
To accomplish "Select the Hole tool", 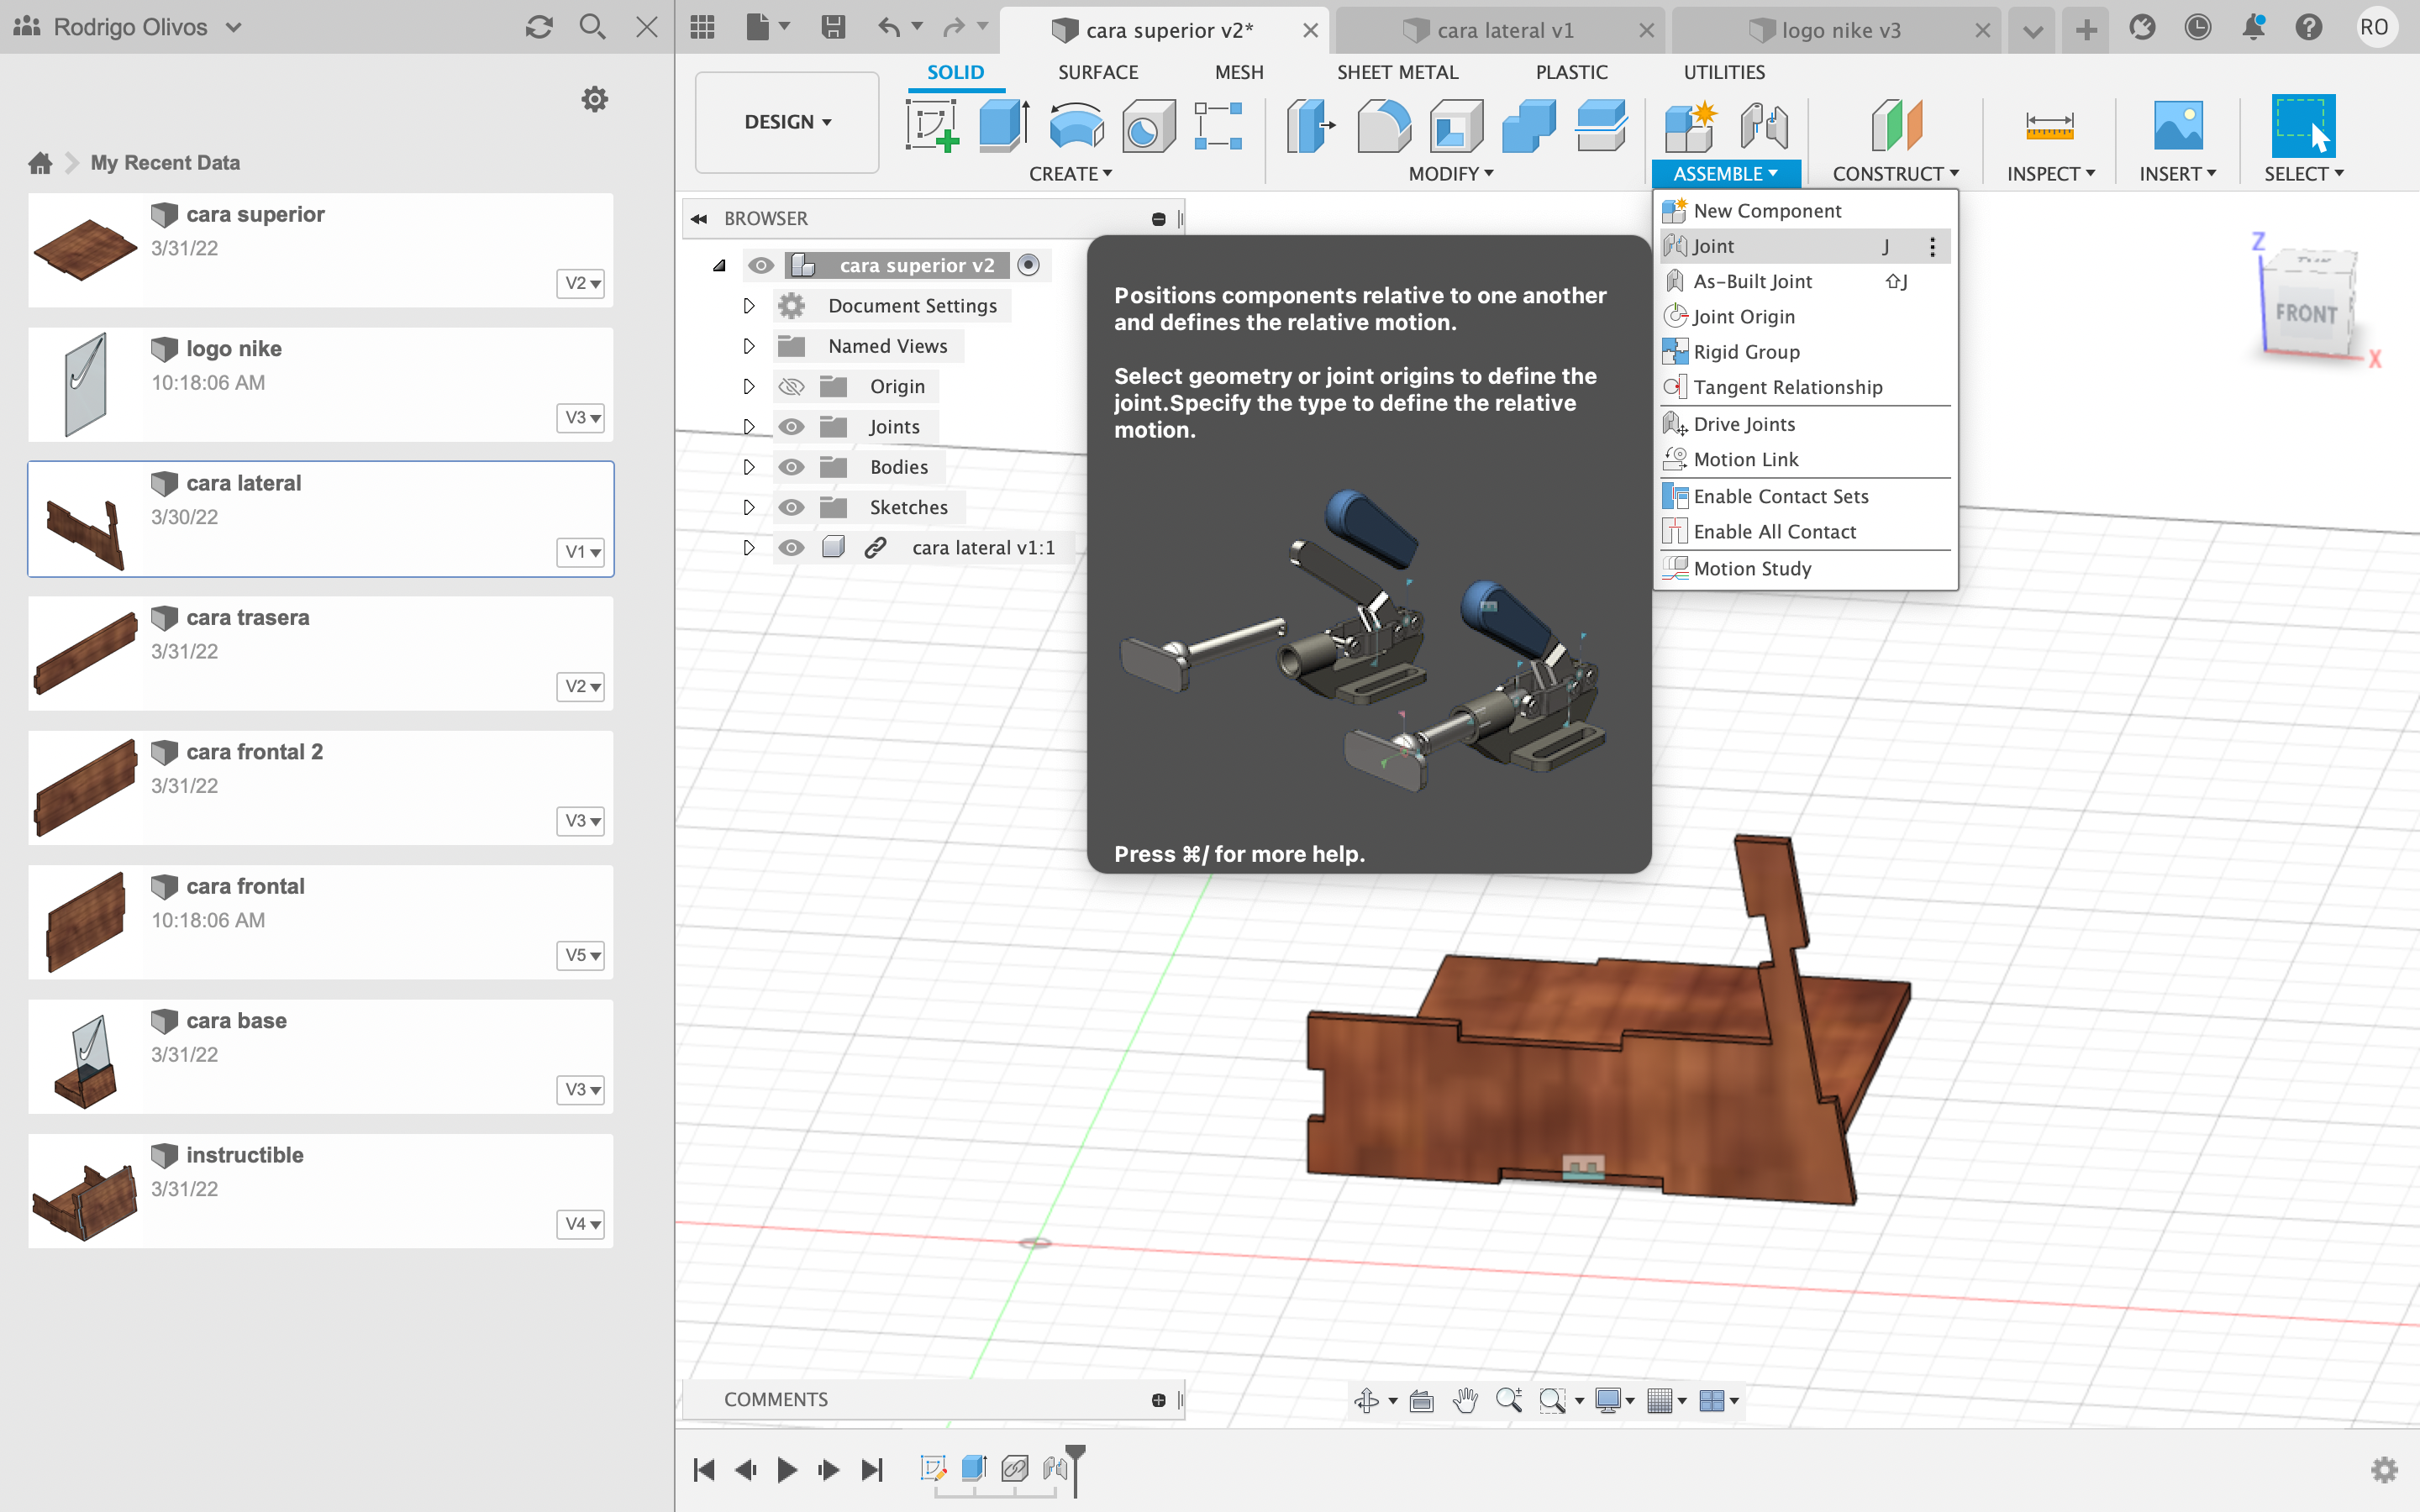I will coord(1148,127).
